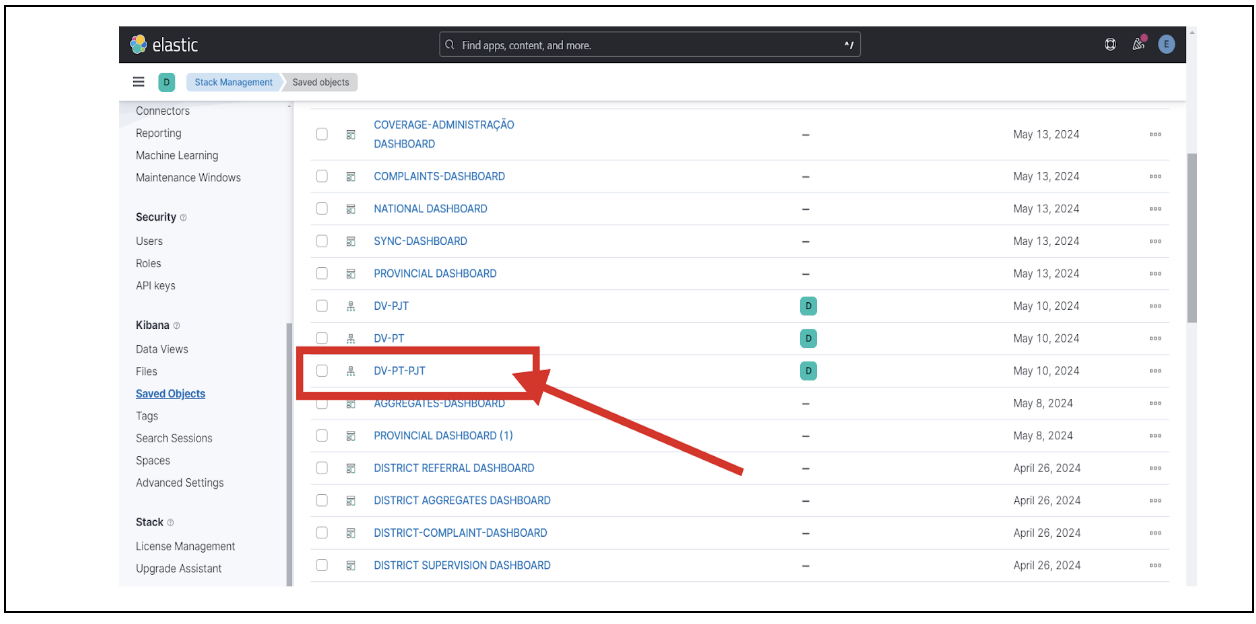Click the Stack Management breadcrumb
The image size is (1256, 624).
click(233, 82)
